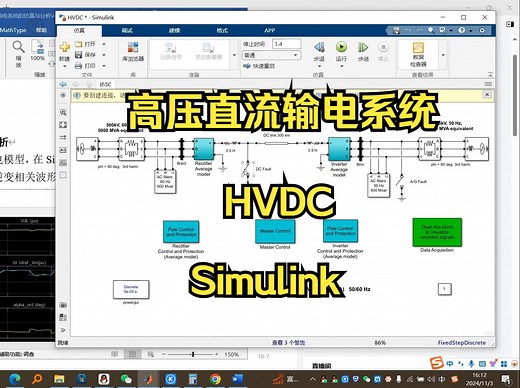Switch to the Debug ribbon tab
Screen dimensions: 520x388
pos(127,30)
